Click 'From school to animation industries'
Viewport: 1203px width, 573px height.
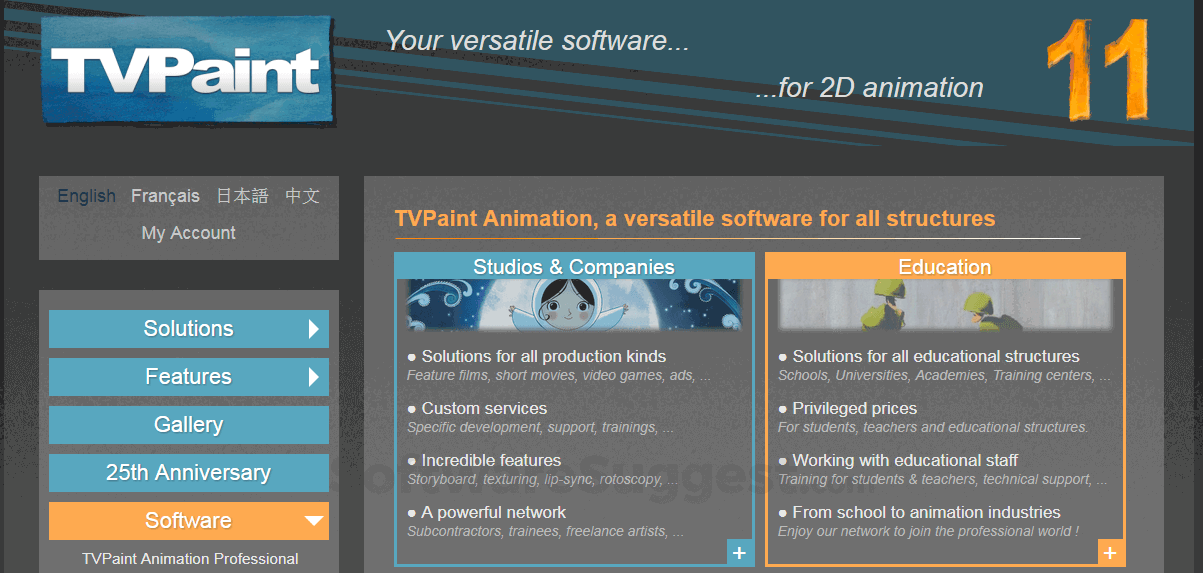coord(927,512)
